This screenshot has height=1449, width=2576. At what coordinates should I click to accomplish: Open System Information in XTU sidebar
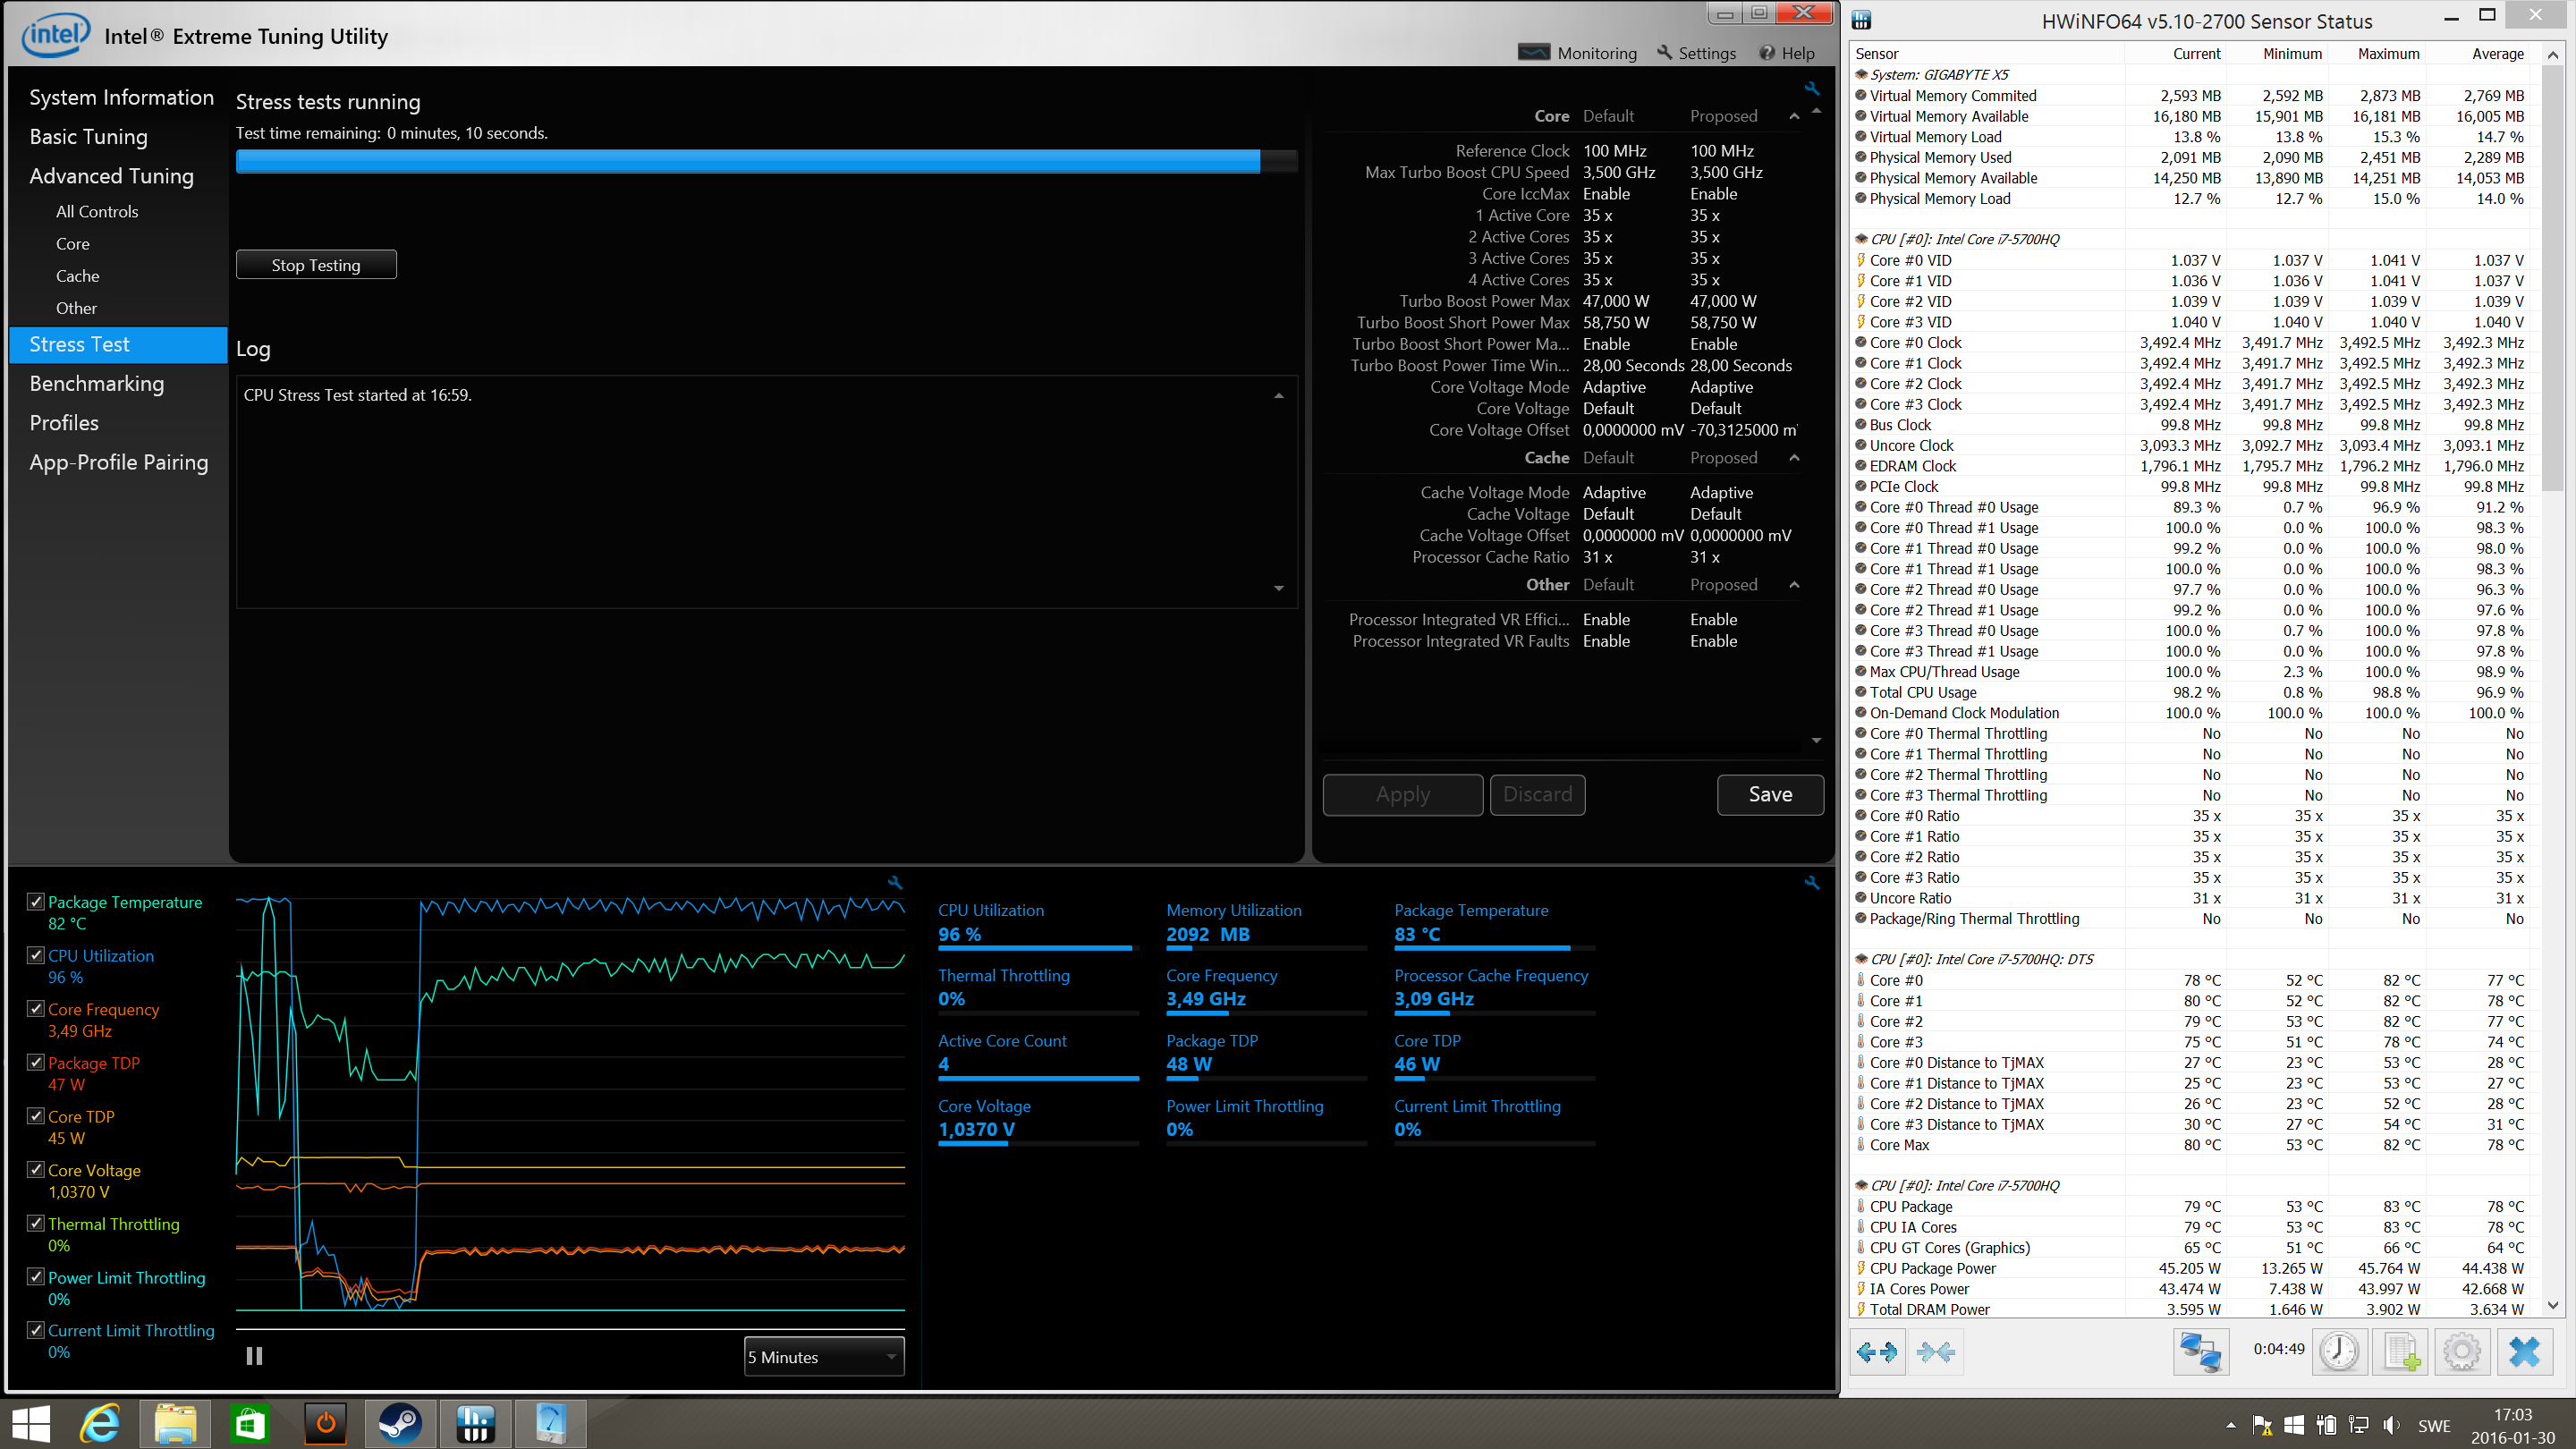click(121, 97)
